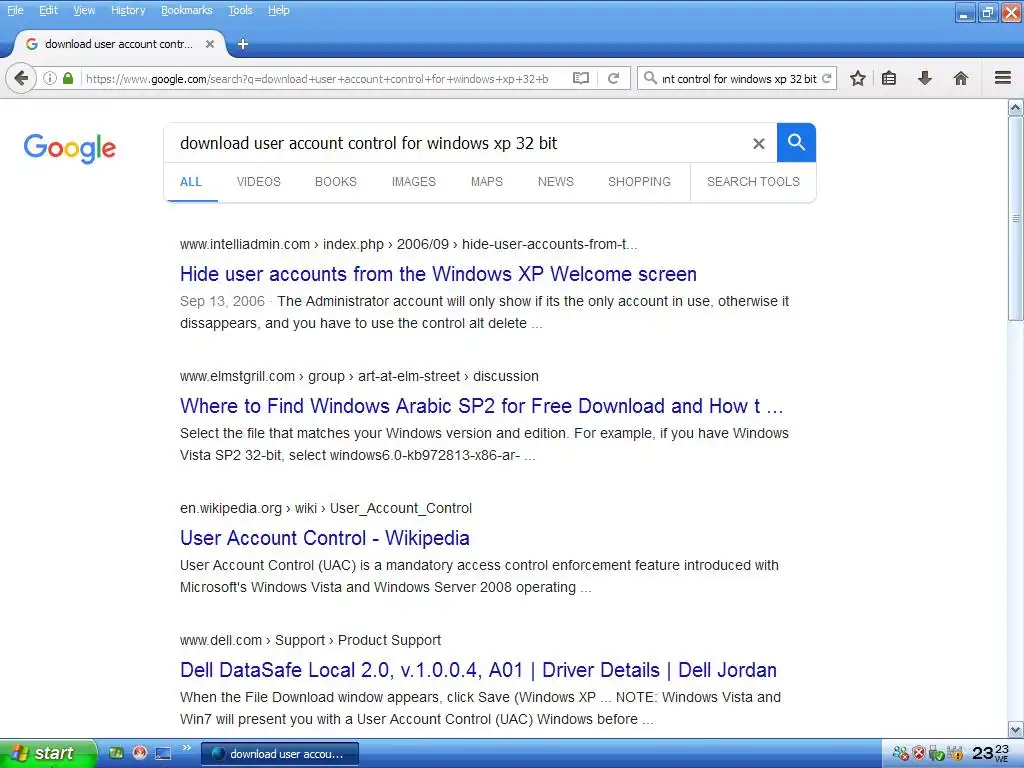Open the Downloads arrow icon
1024x768 pixels.
tap(925, 78)
